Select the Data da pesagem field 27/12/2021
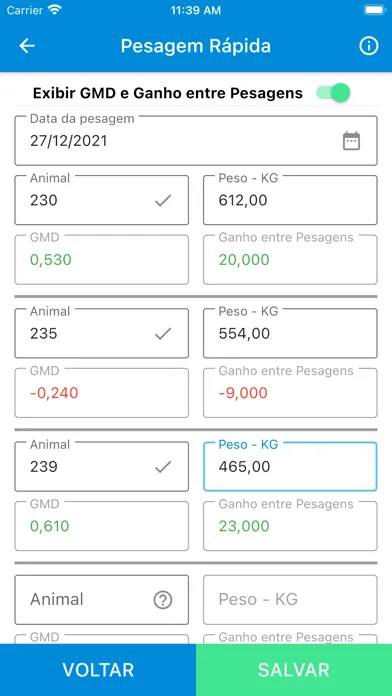This screenshot has width=392, height=696. (196, 141)
